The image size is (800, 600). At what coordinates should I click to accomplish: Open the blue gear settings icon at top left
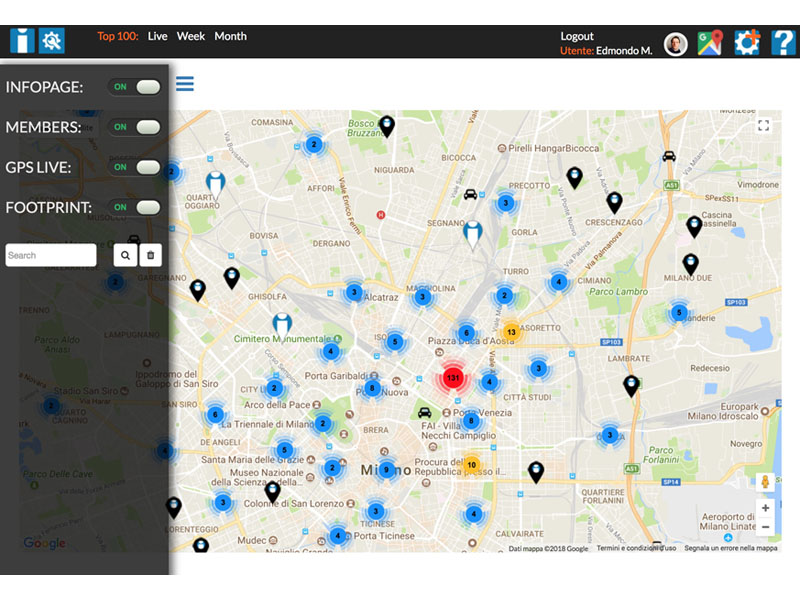click(x=51, y=41)
